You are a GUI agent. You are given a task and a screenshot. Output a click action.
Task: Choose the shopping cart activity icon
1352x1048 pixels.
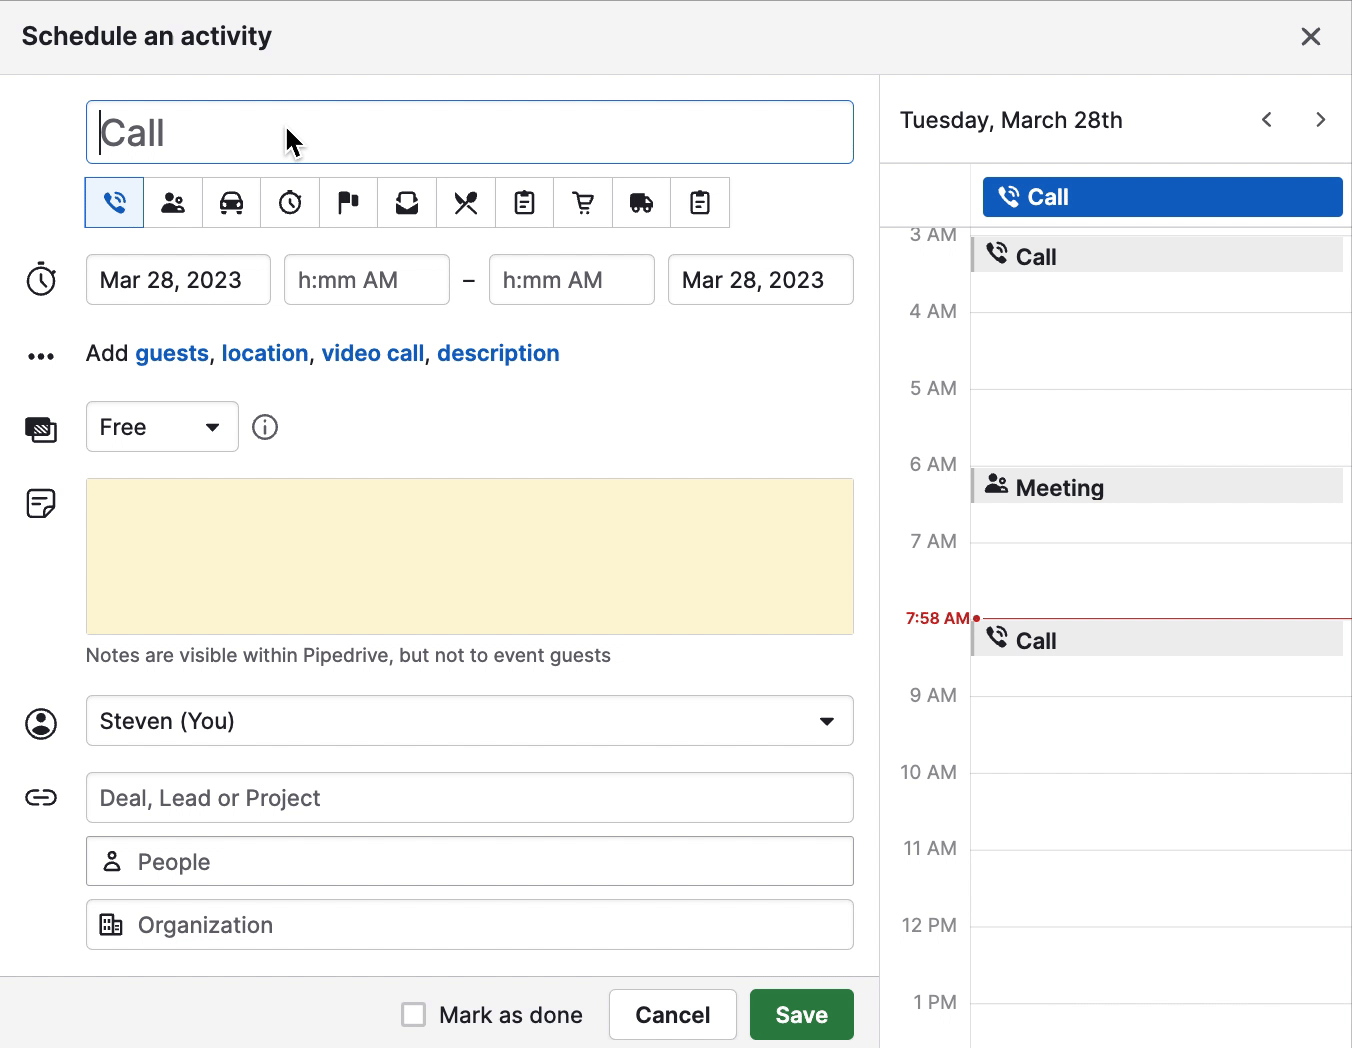583,203
